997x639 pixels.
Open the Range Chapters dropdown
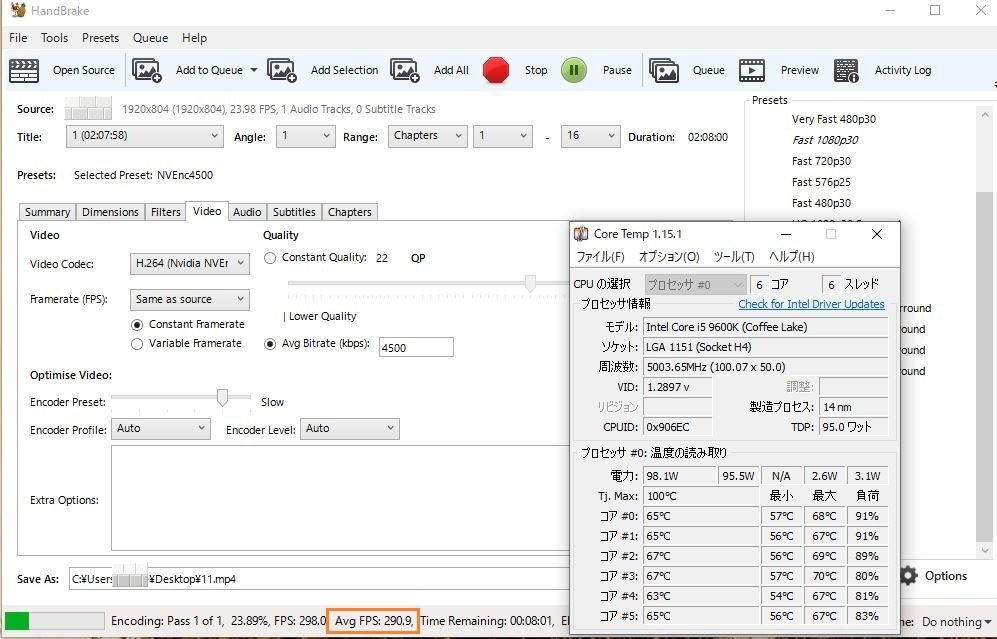[427, 136]
